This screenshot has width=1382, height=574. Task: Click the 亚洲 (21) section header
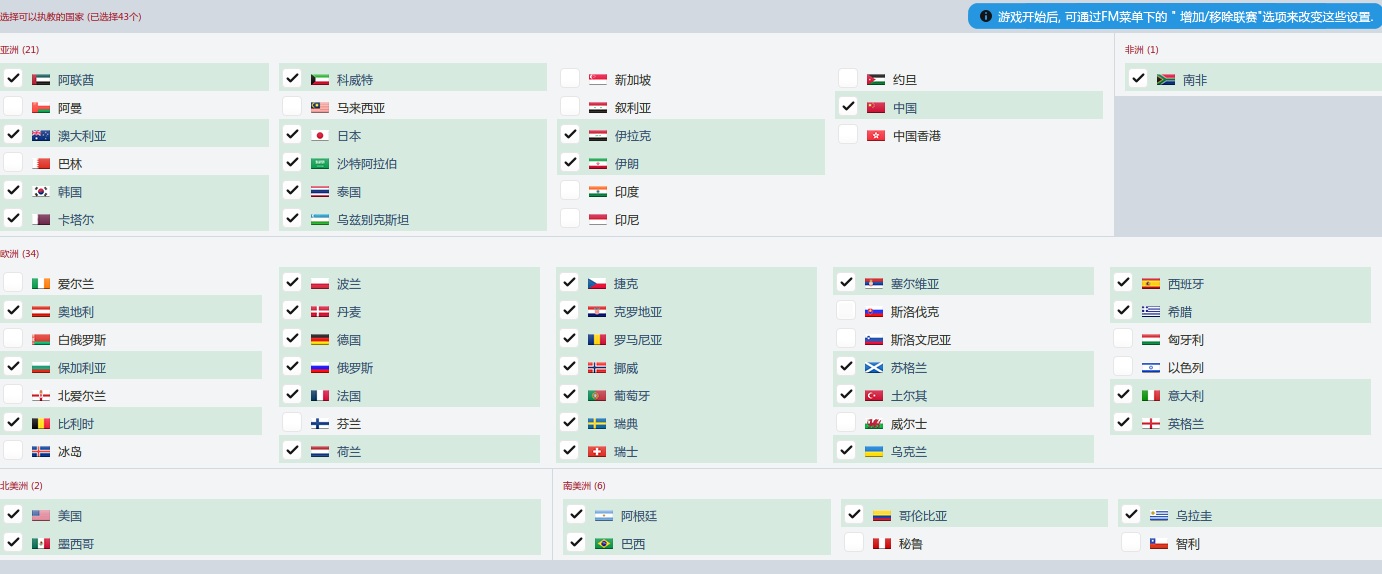(x=20, y=50)
